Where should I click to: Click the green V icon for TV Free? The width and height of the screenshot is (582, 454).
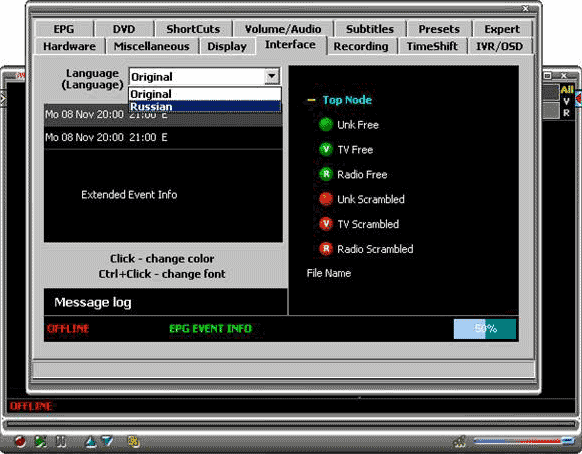[326, 150]
